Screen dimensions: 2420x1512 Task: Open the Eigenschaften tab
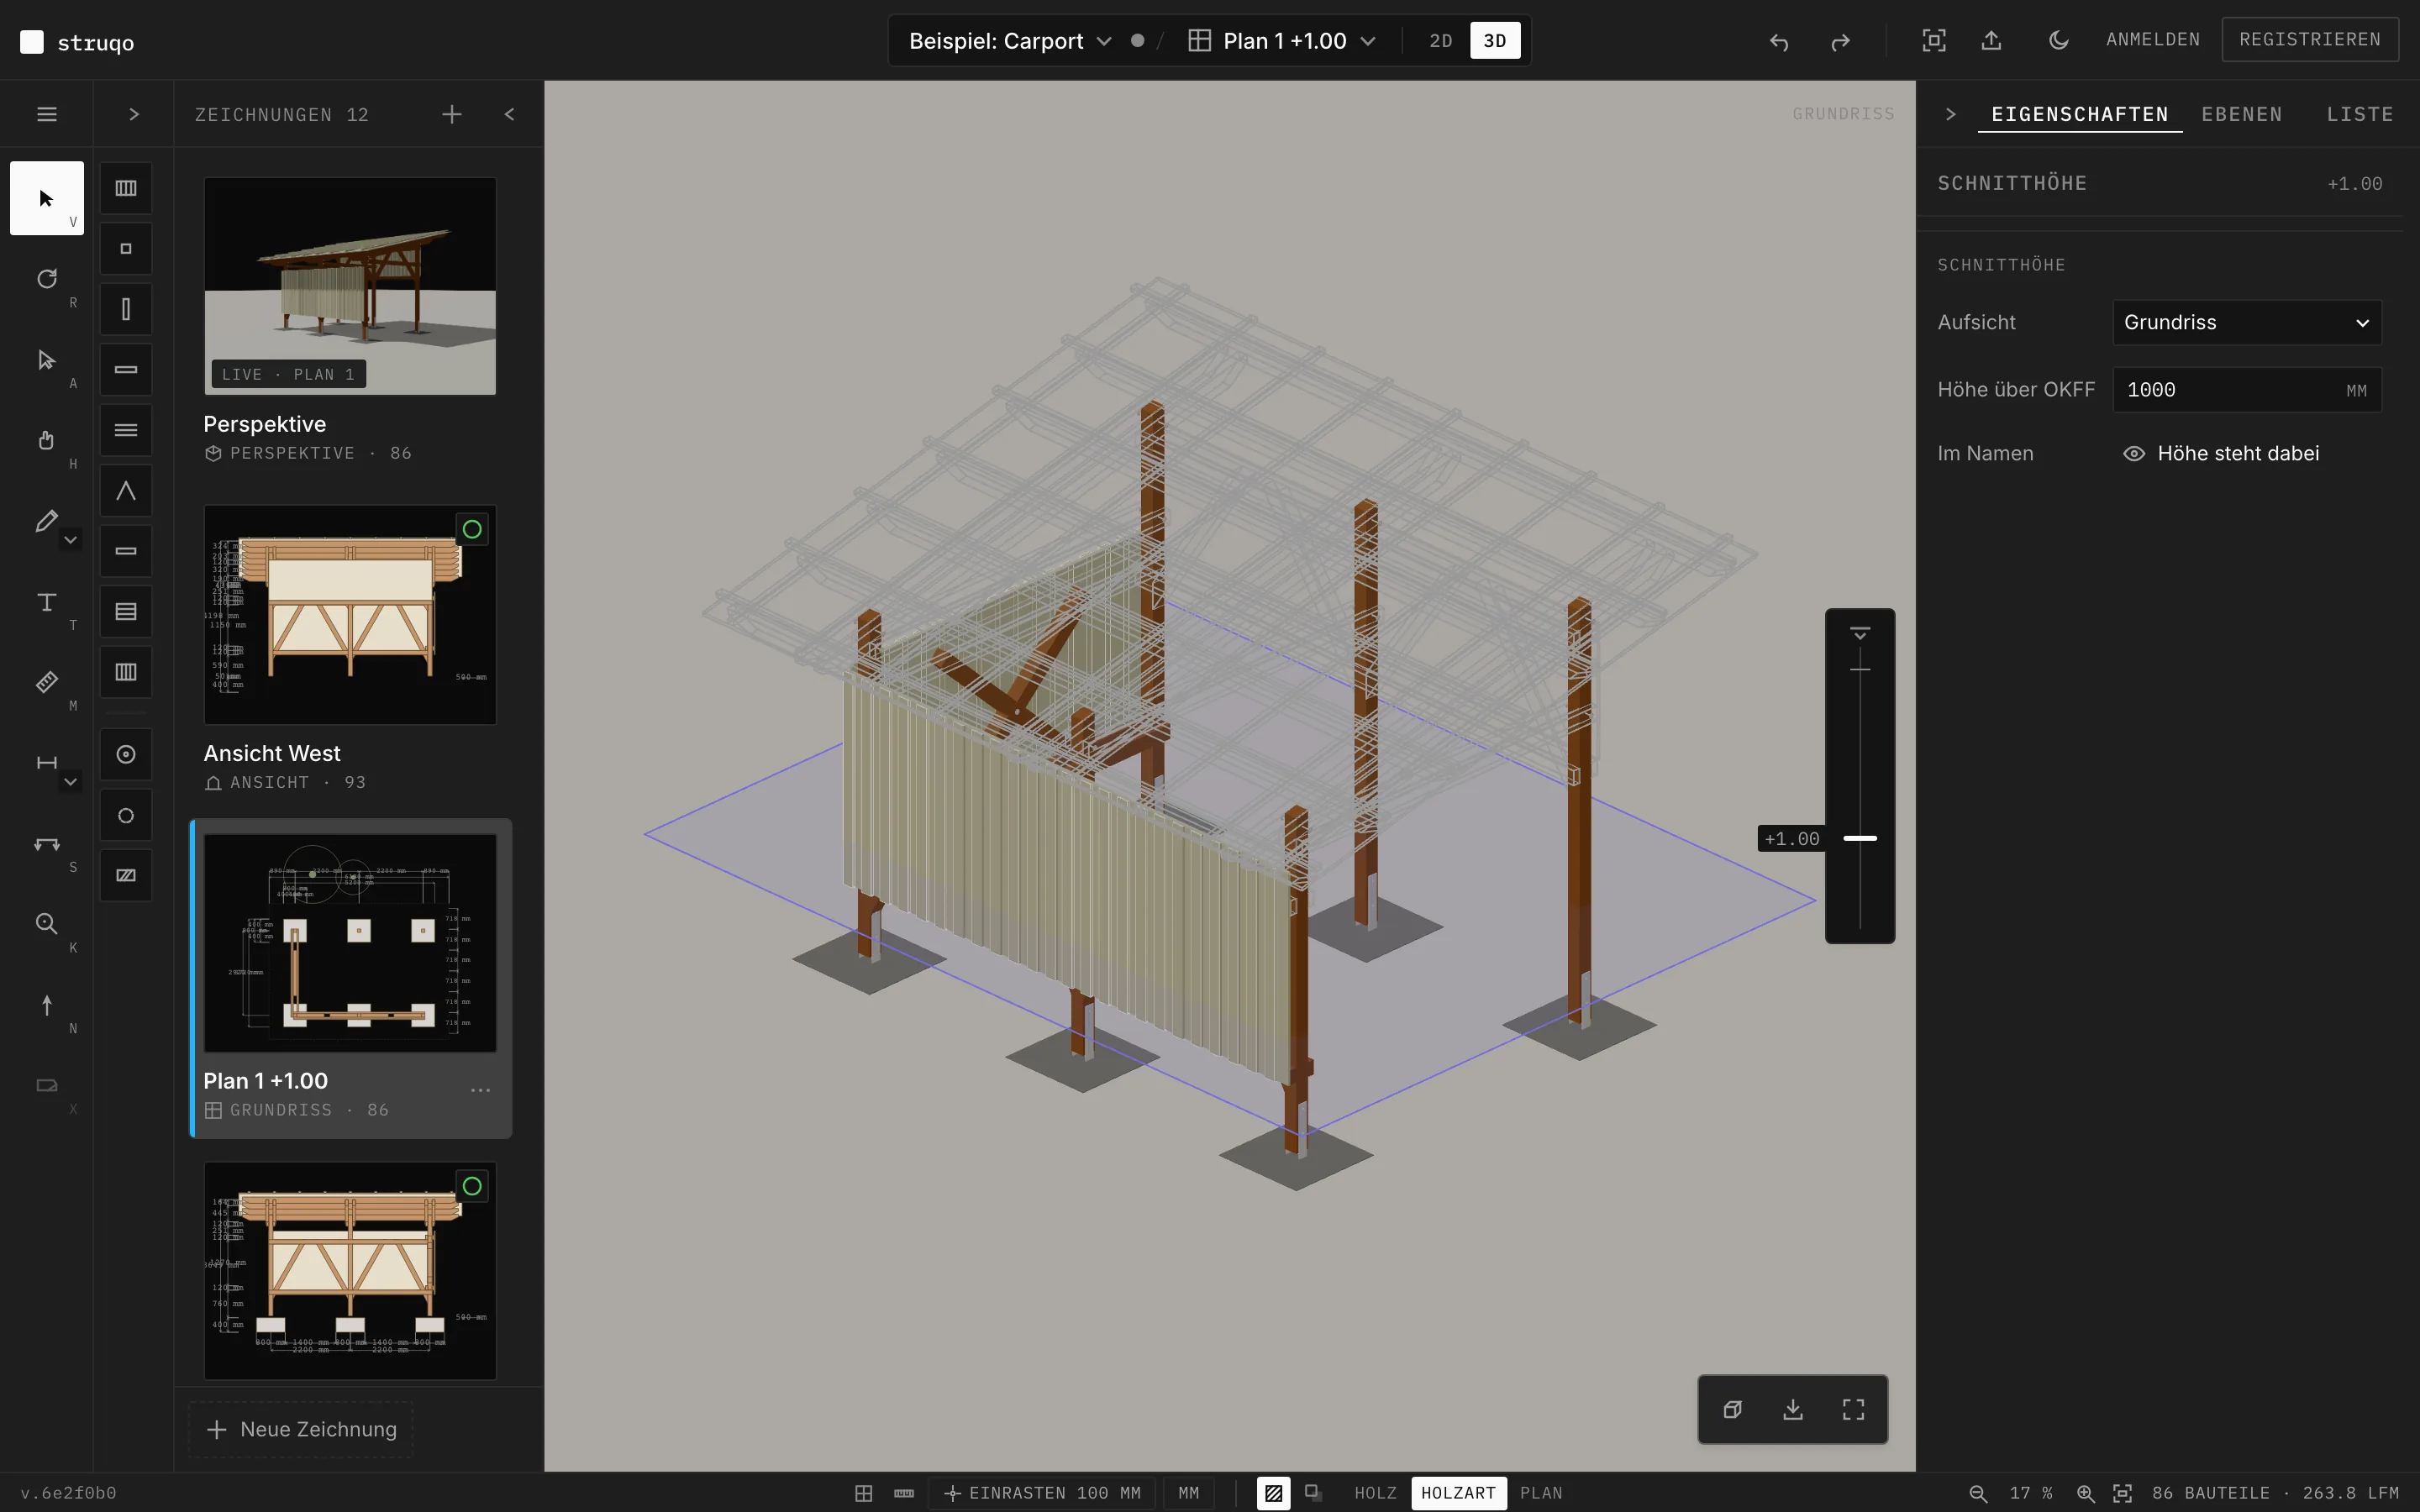coord(2079,114)
